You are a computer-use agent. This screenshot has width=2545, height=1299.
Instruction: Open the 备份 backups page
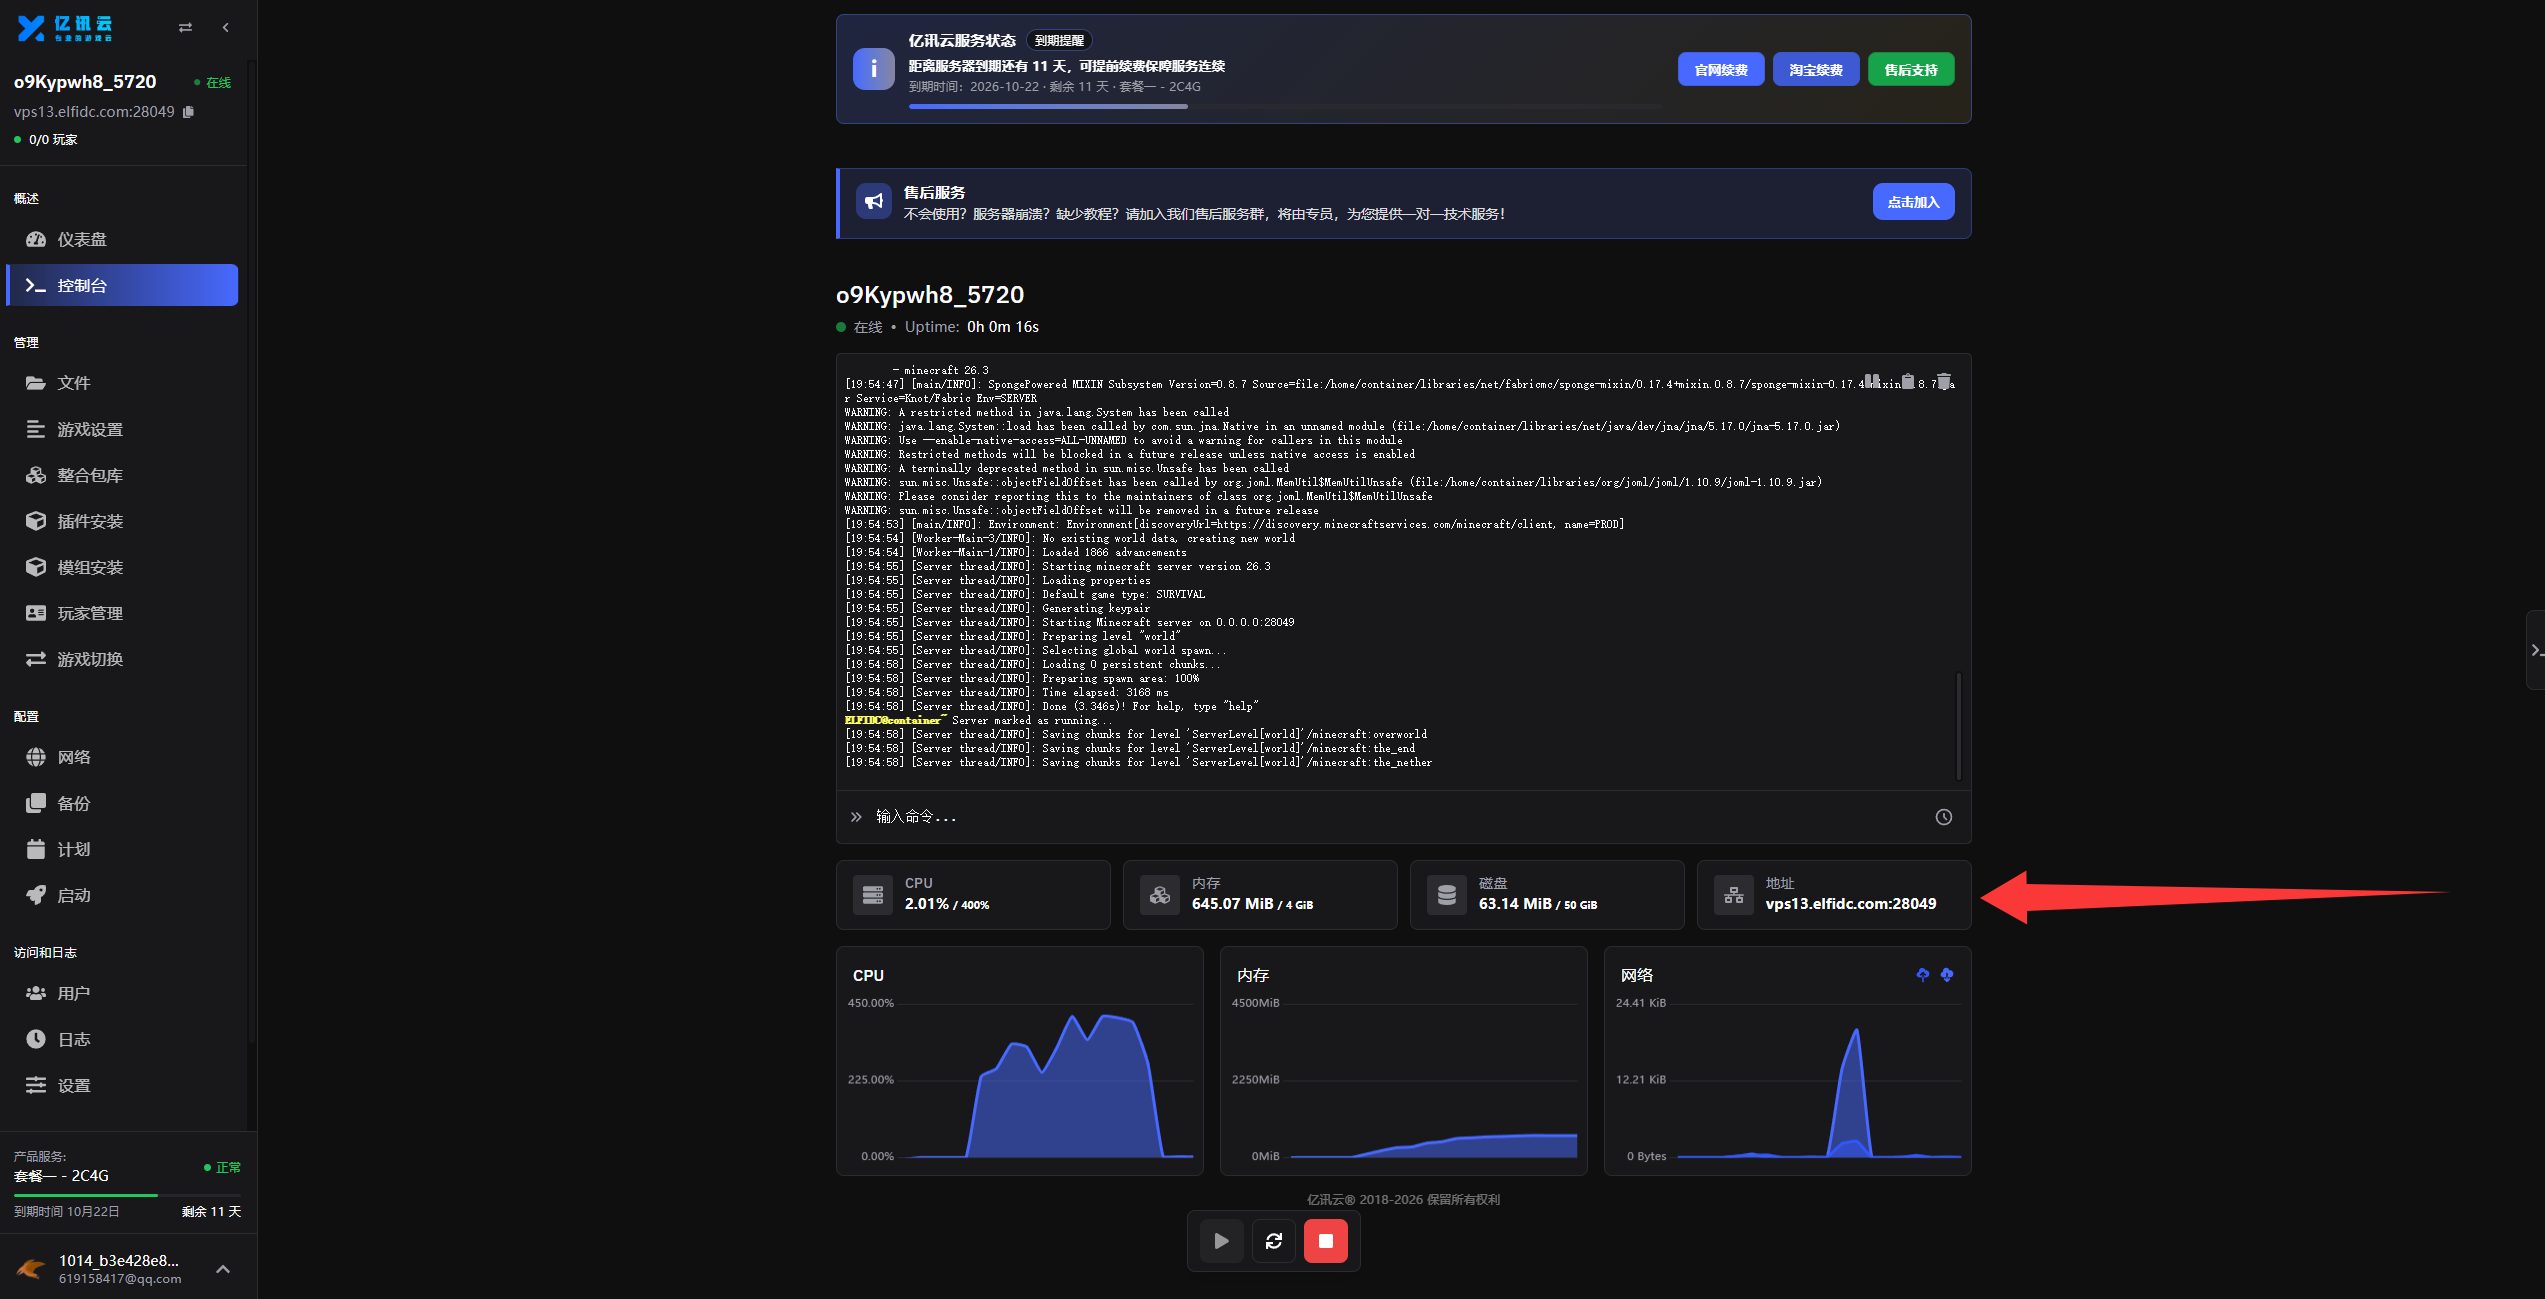click(122, 803)
